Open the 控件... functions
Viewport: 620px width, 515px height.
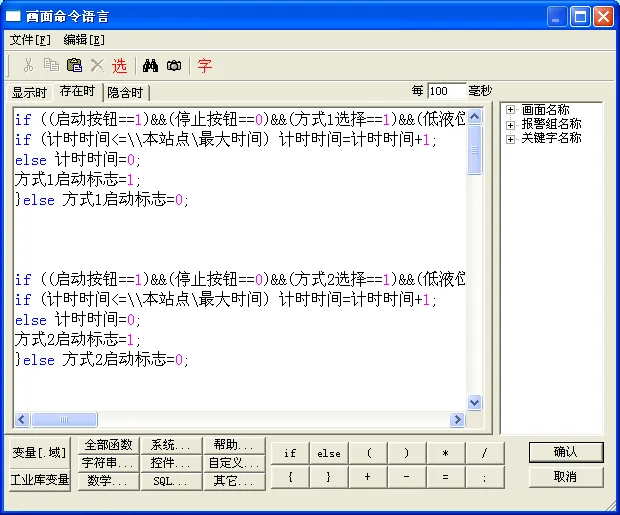click(x=171, y=463)
